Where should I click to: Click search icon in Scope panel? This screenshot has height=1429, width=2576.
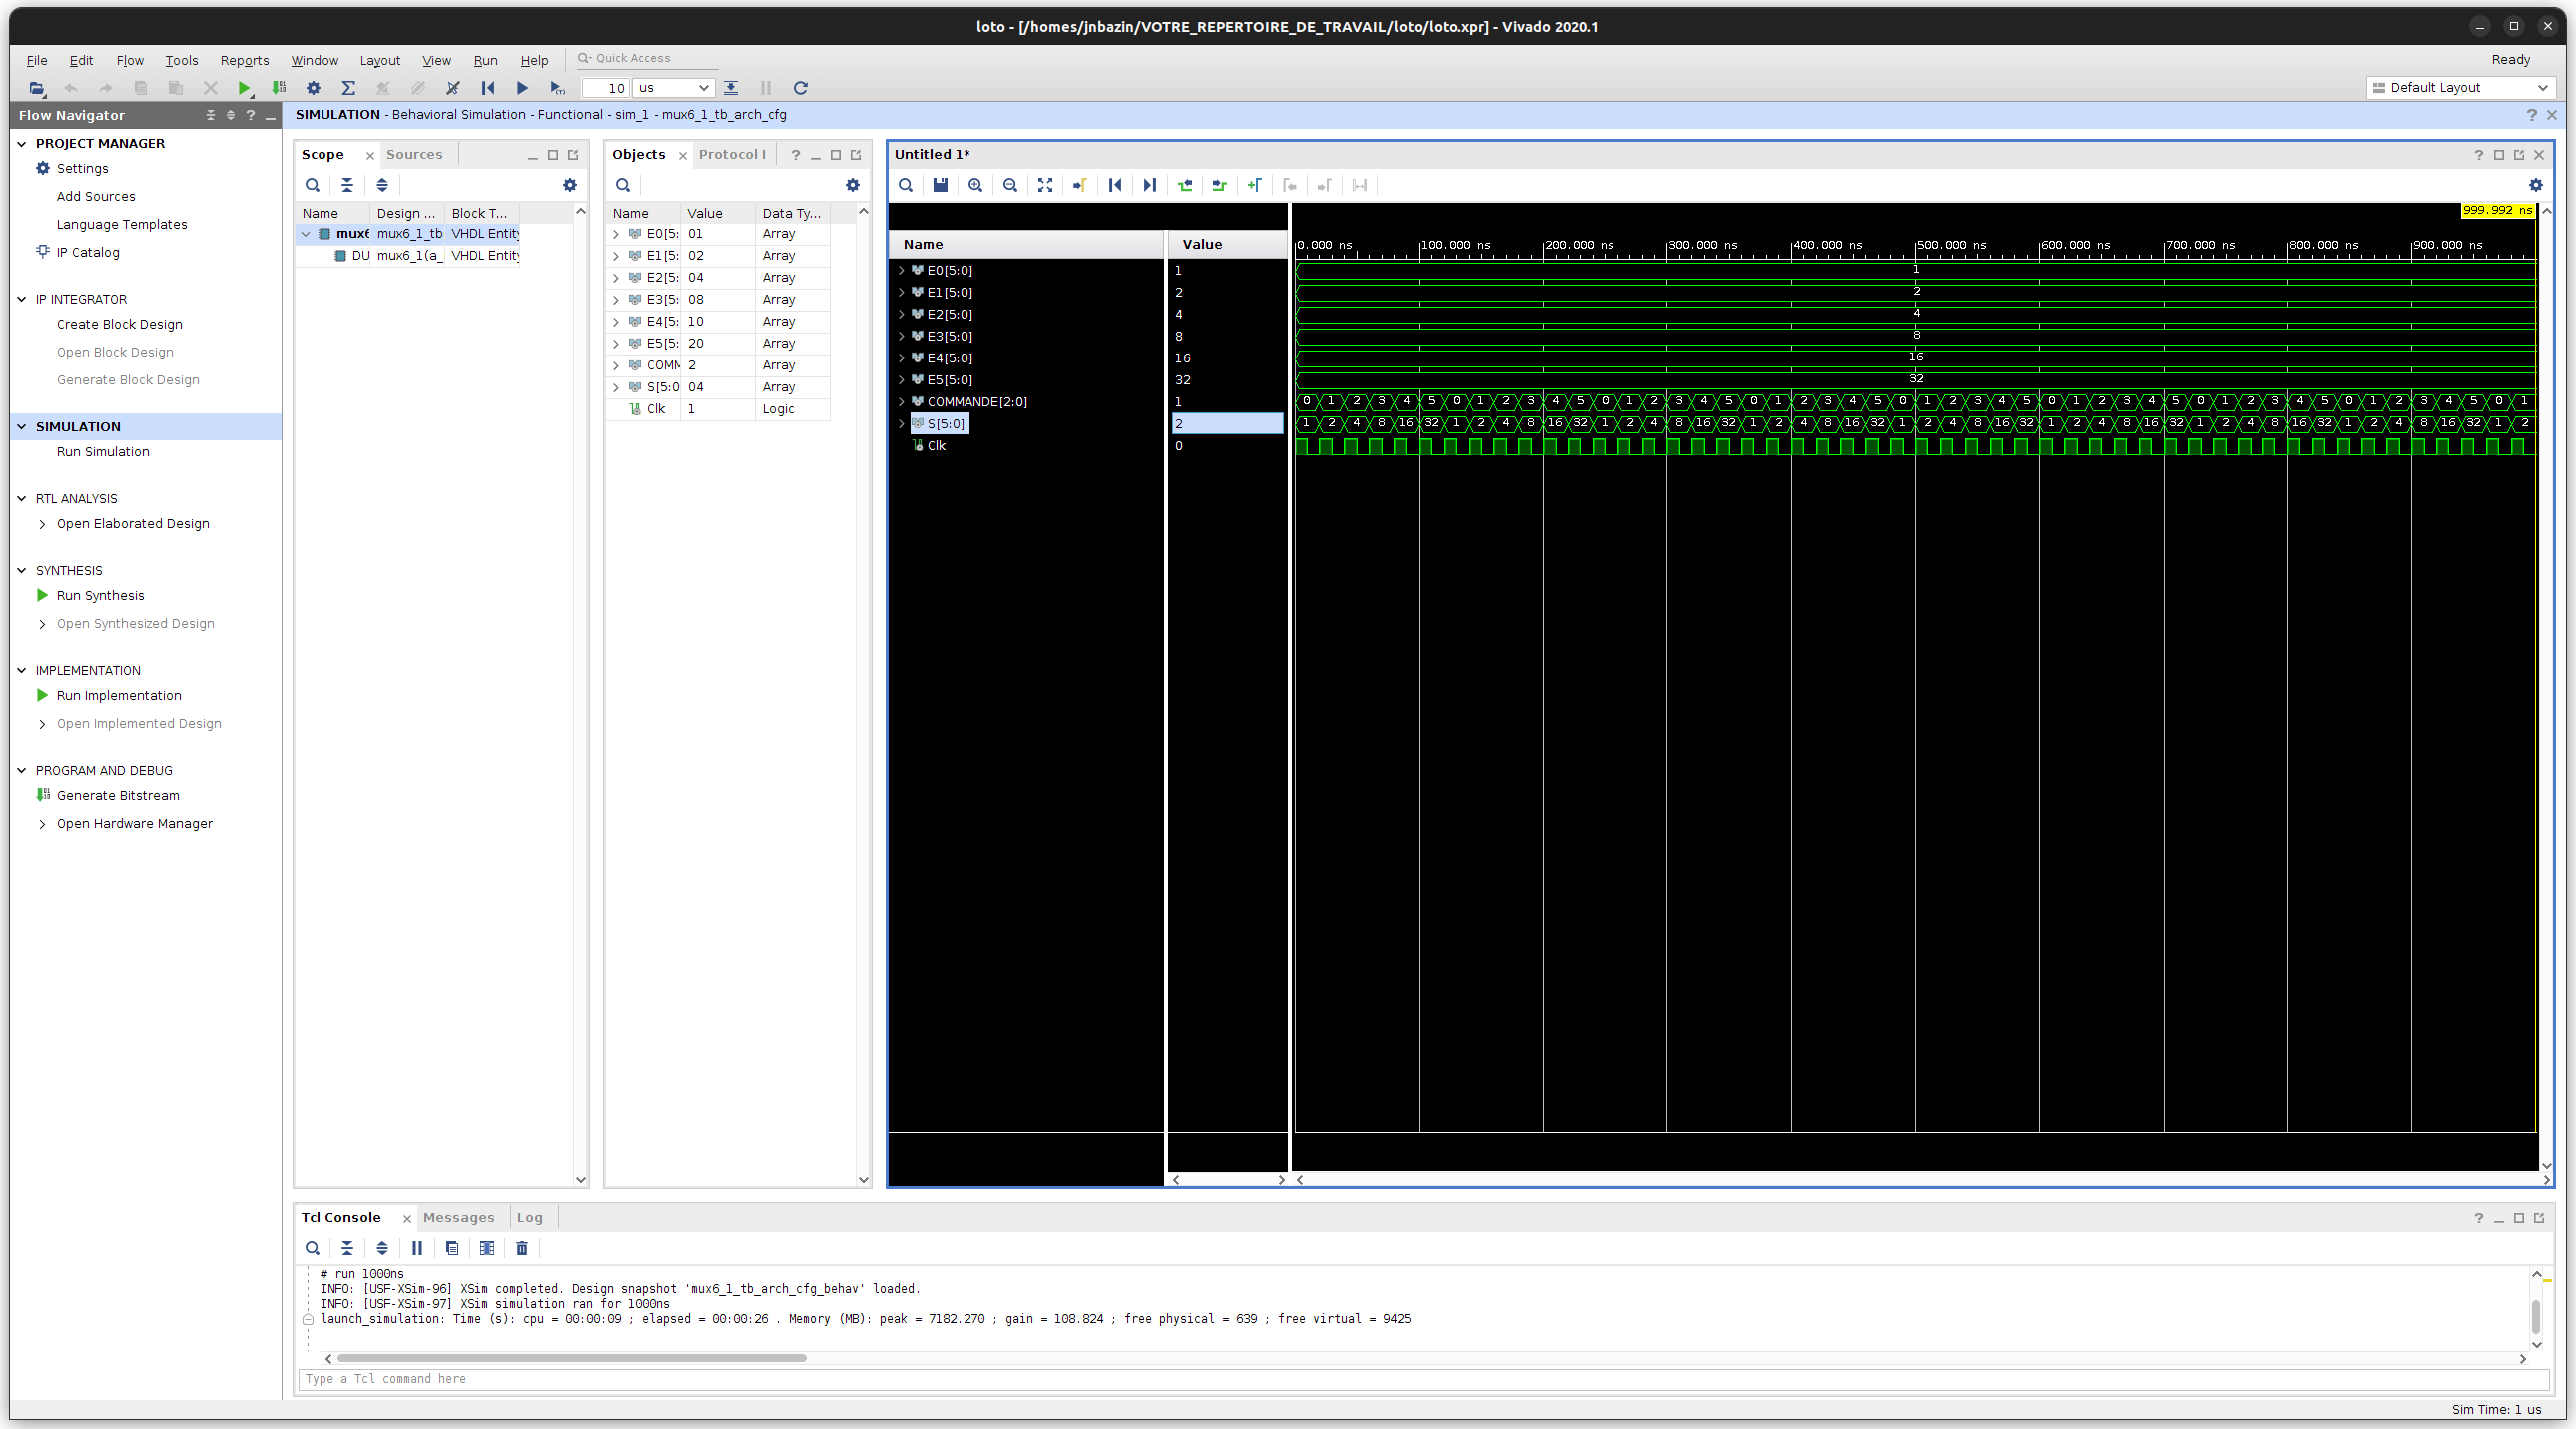[x=312, y=185]
